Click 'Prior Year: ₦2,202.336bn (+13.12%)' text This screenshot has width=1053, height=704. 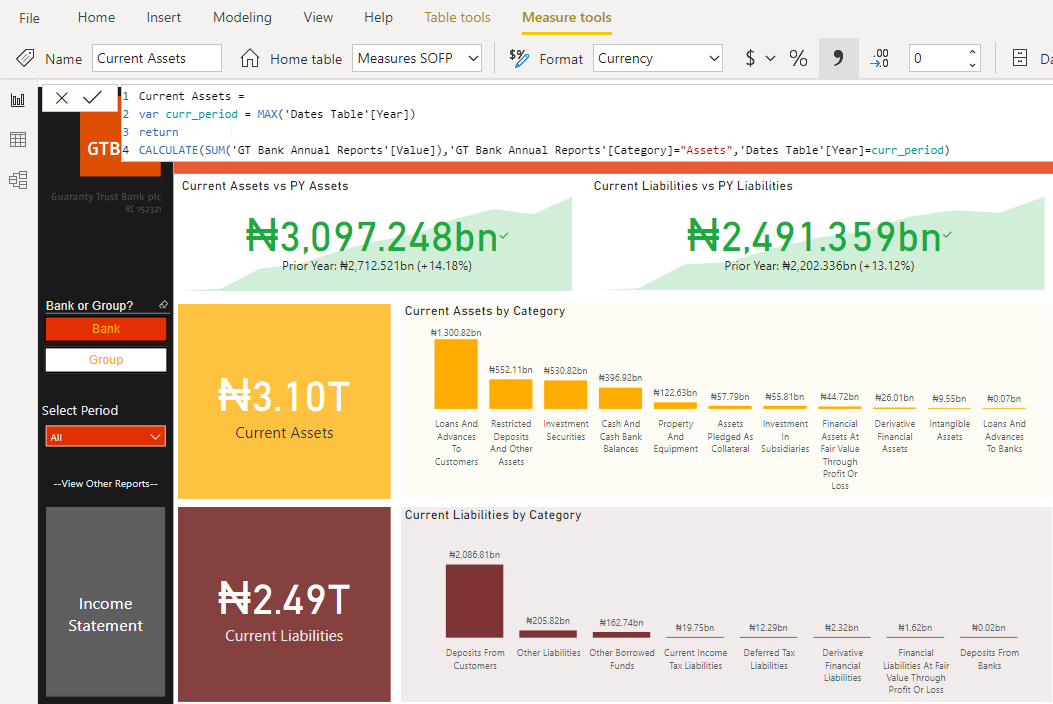(x=819, y=266)
